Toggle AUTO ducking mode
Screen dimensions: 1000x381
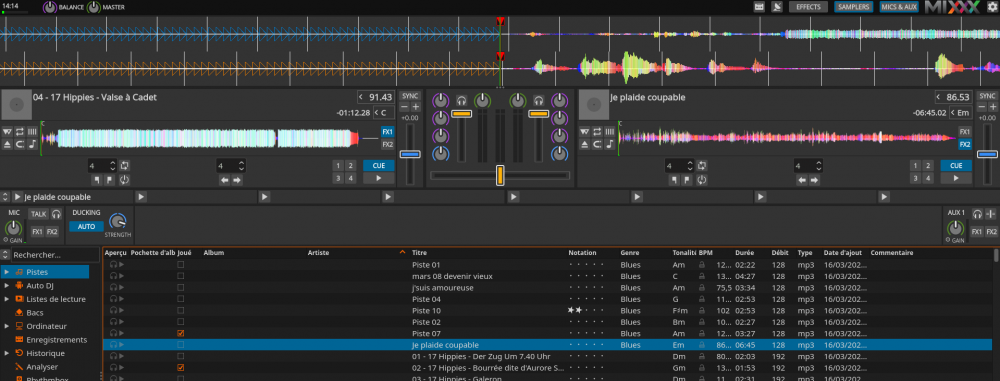87,226
